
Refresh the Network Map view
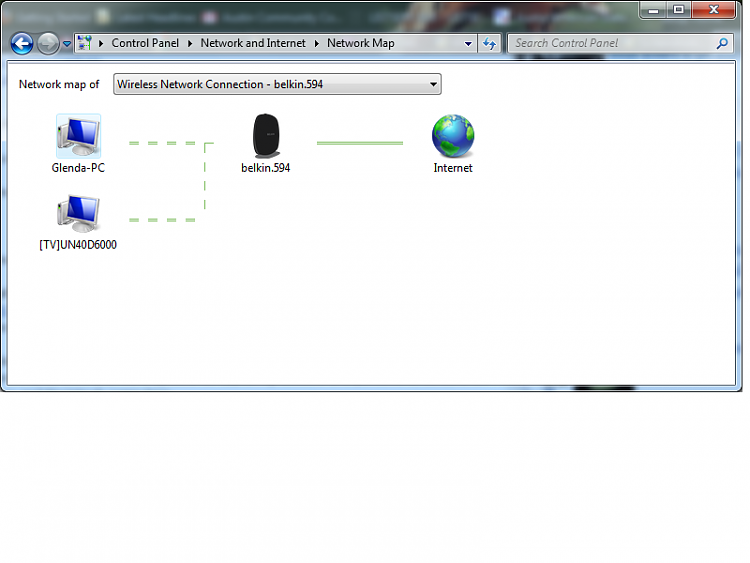point(489,44)
